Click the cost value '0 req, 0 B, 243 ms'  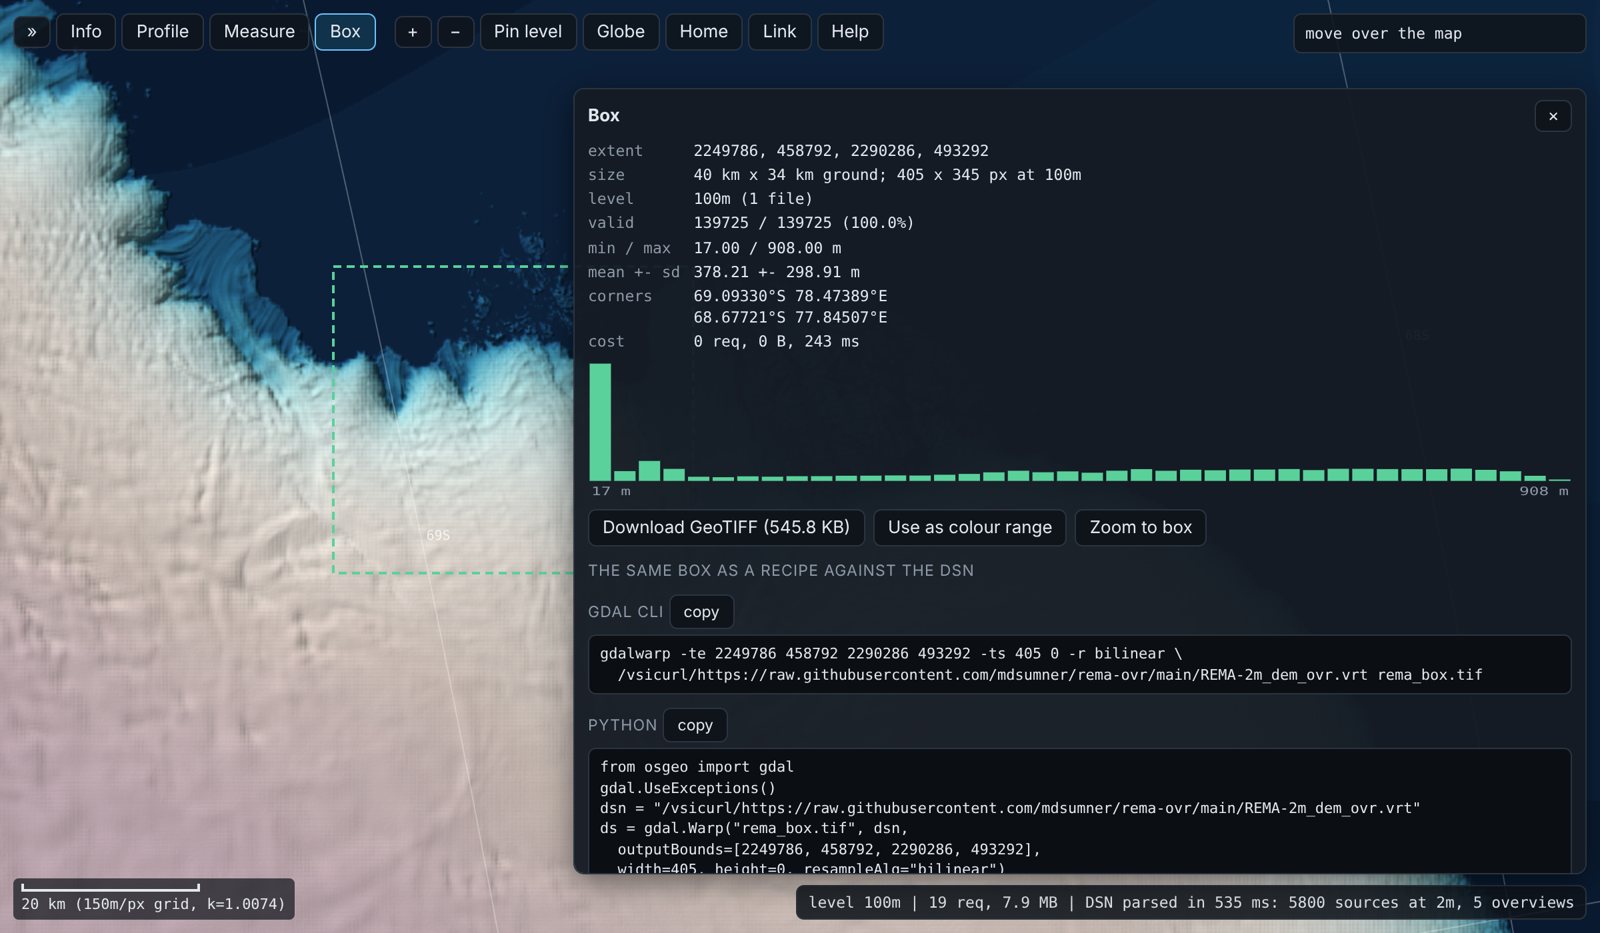(776, 342)
